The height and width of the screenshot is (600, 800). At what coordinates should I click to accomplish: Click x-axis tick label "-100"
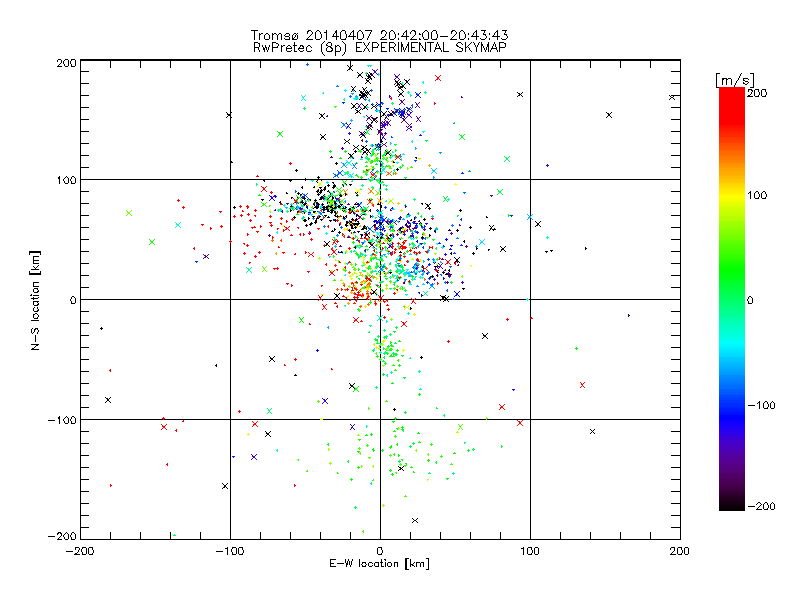point(230,551)
